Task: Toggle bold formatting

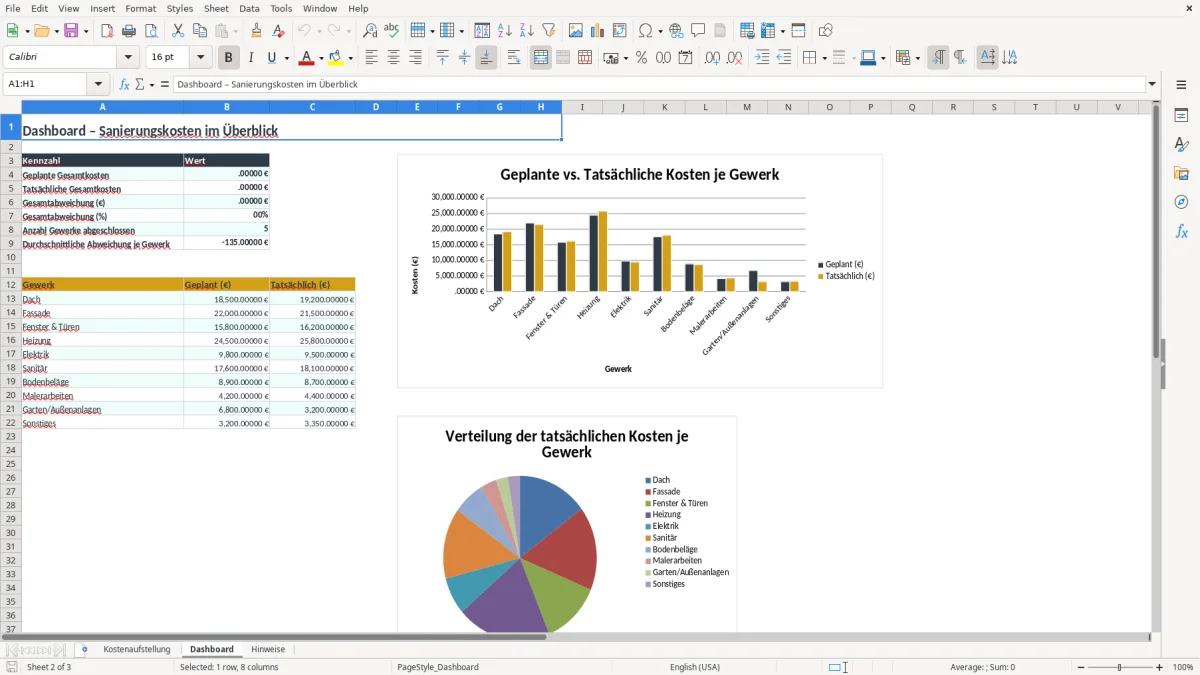Action: point(229,58)
